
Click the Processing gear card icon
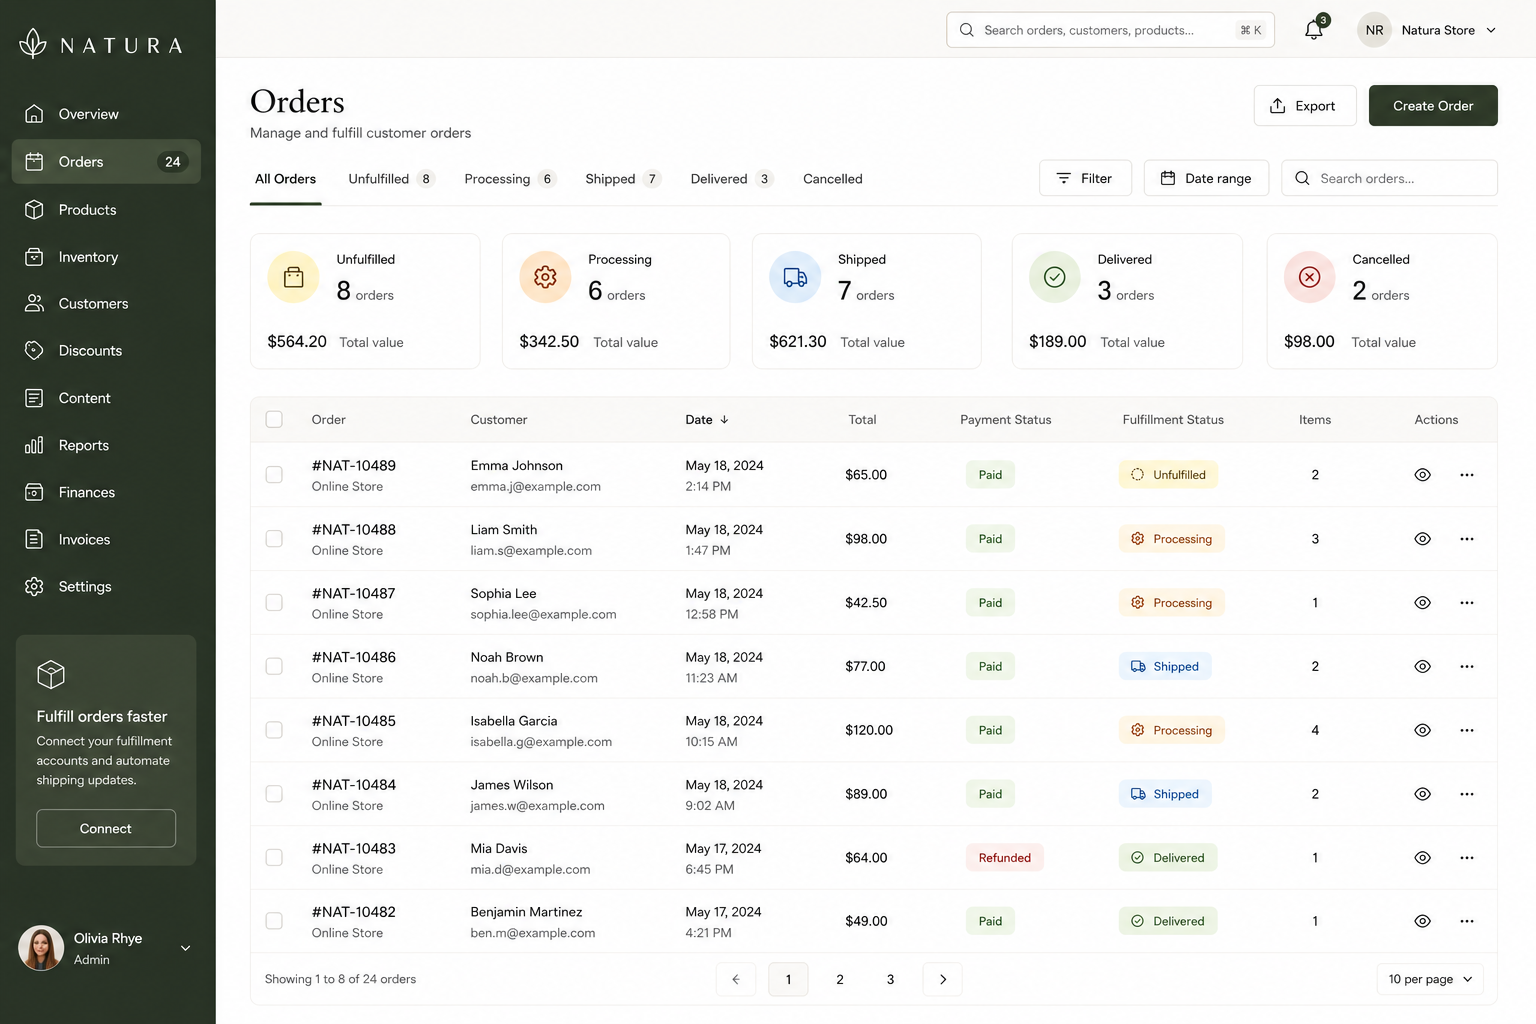545,277
